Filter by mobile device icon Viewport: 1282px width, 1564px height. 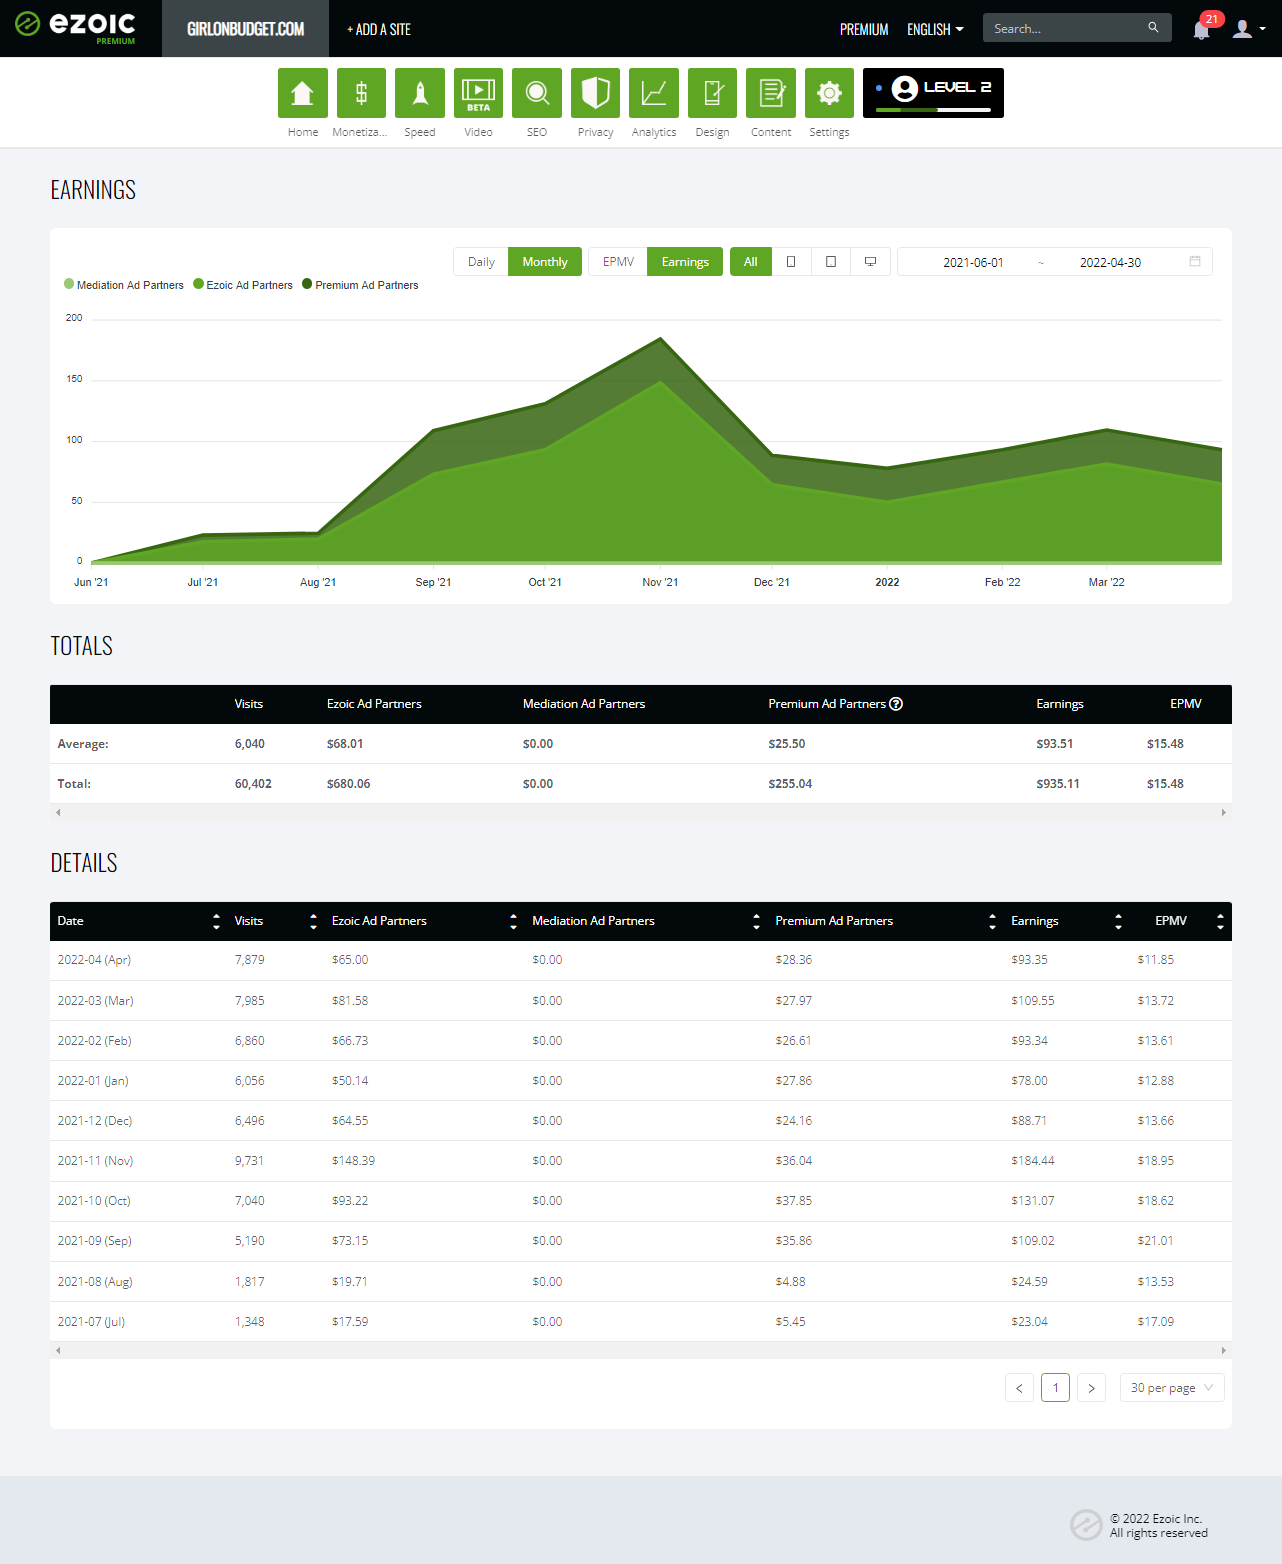tap(791, 262)
